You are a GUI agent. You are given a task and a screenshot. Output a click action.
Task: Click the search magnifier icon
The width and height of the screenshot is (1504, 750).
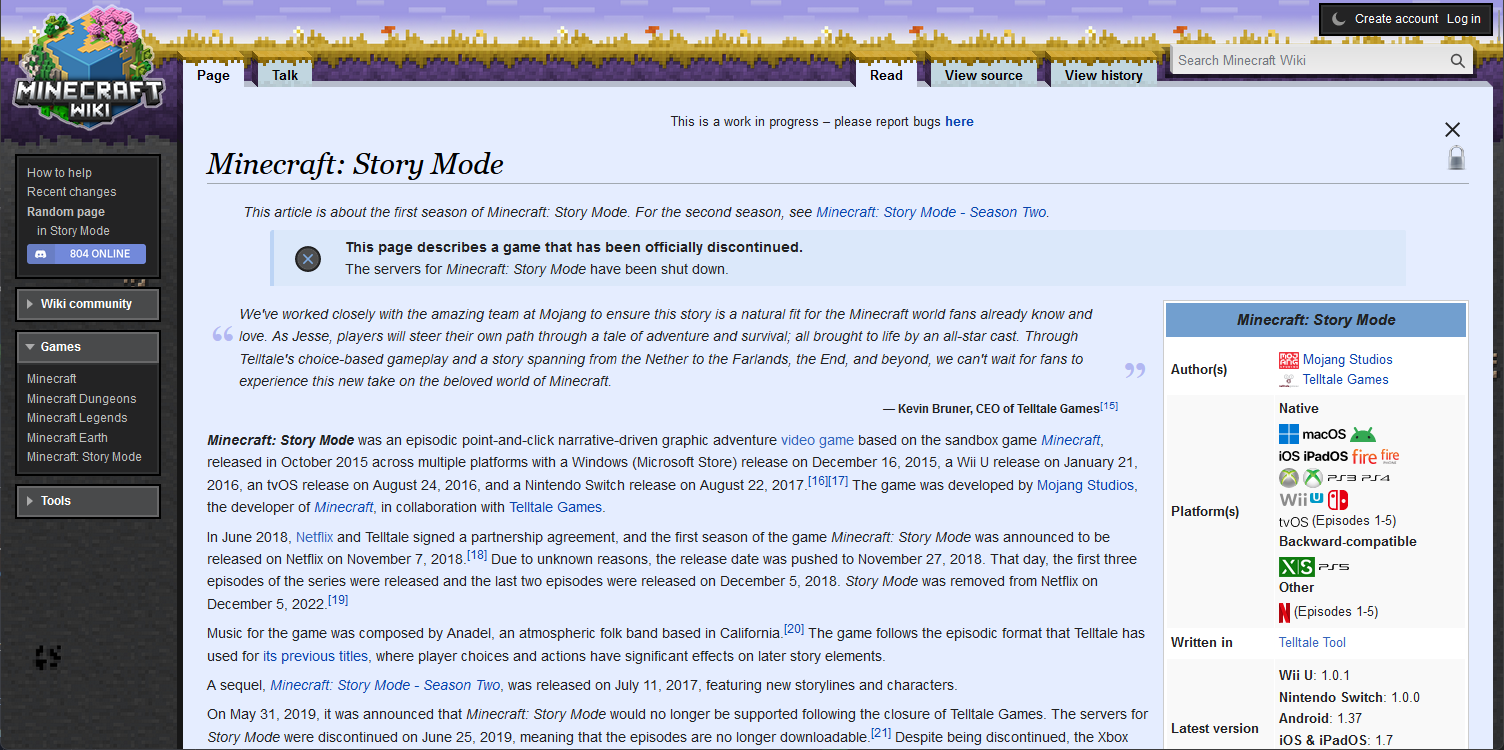coord(1458,60)
